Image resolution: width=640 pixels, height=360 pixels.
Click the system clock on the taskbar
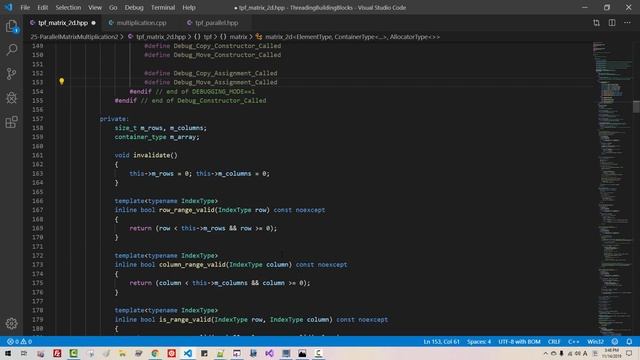pyautogui.click(x=611, y=353)
